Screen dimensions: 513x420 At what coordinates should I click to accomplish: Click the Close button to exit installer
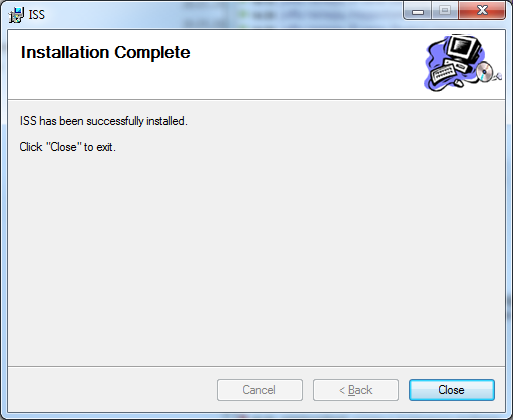point(452,390)
